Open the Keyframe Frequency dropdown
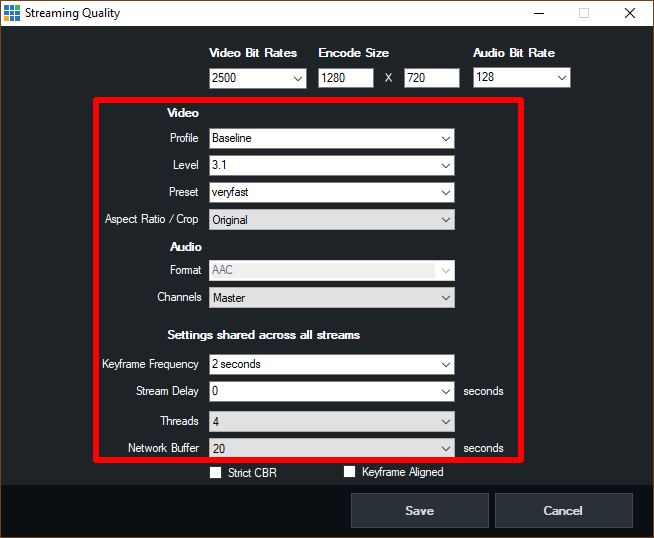654x538 pixels. 331,364
